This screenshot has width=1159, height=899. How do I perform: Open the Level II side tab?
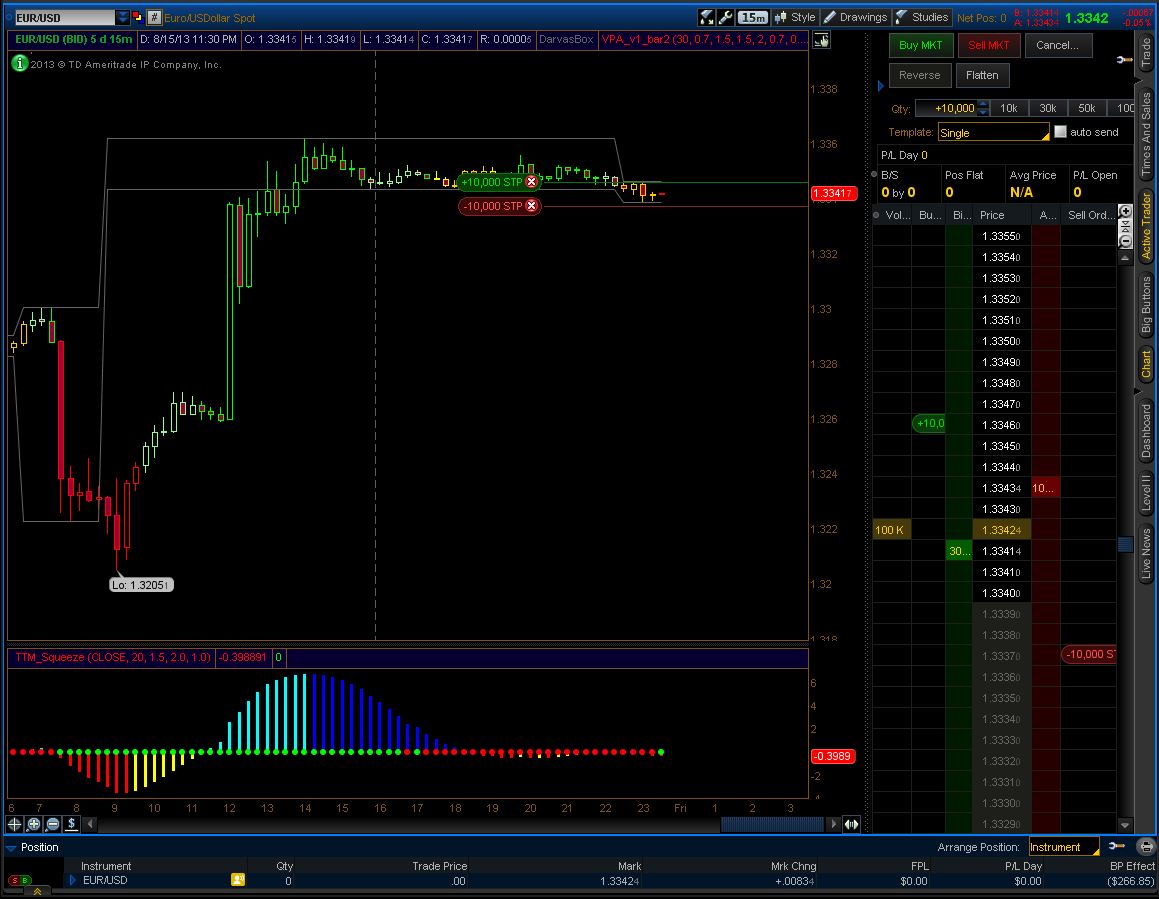pyautogui.click(x=1146, y=494)
